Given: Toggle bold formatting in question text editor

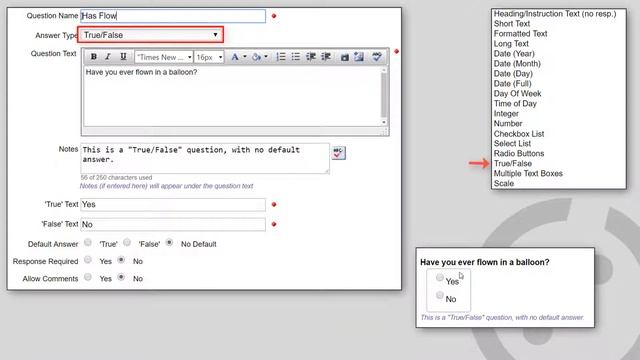Looking at the screenshot, I should point(93,57).
